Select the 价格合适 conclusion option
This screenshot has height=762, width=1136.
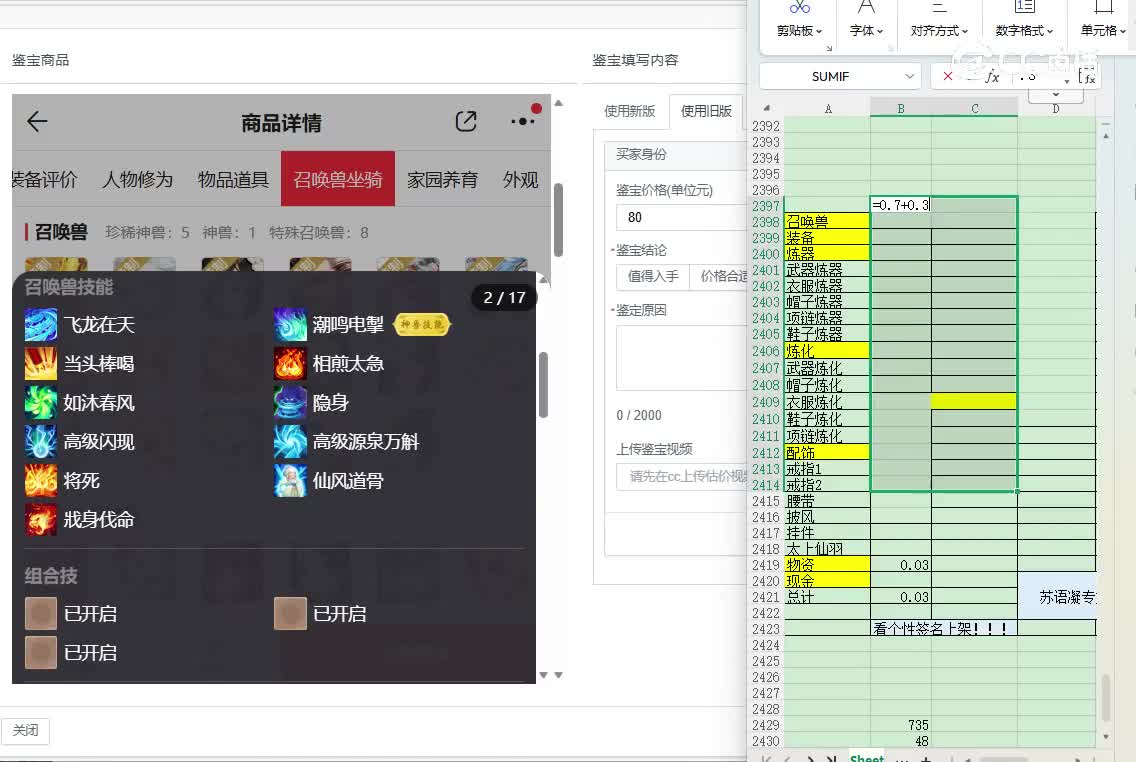(722, 277)
